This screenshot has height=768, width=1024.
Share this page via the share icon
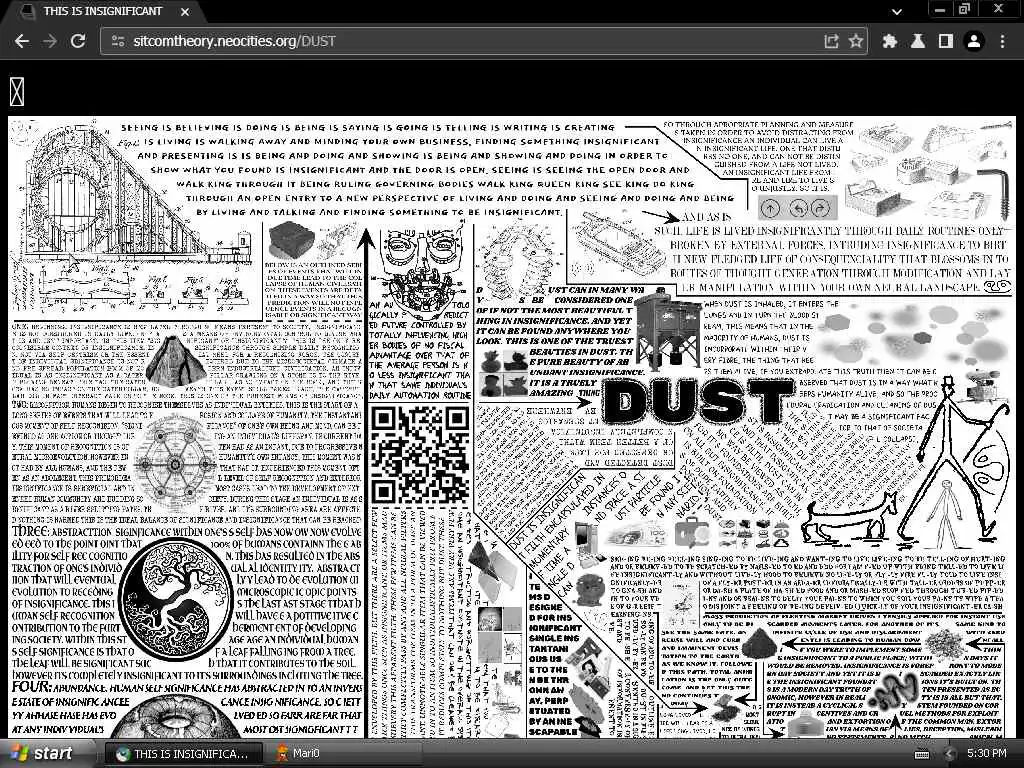click(x=831, y=41)
